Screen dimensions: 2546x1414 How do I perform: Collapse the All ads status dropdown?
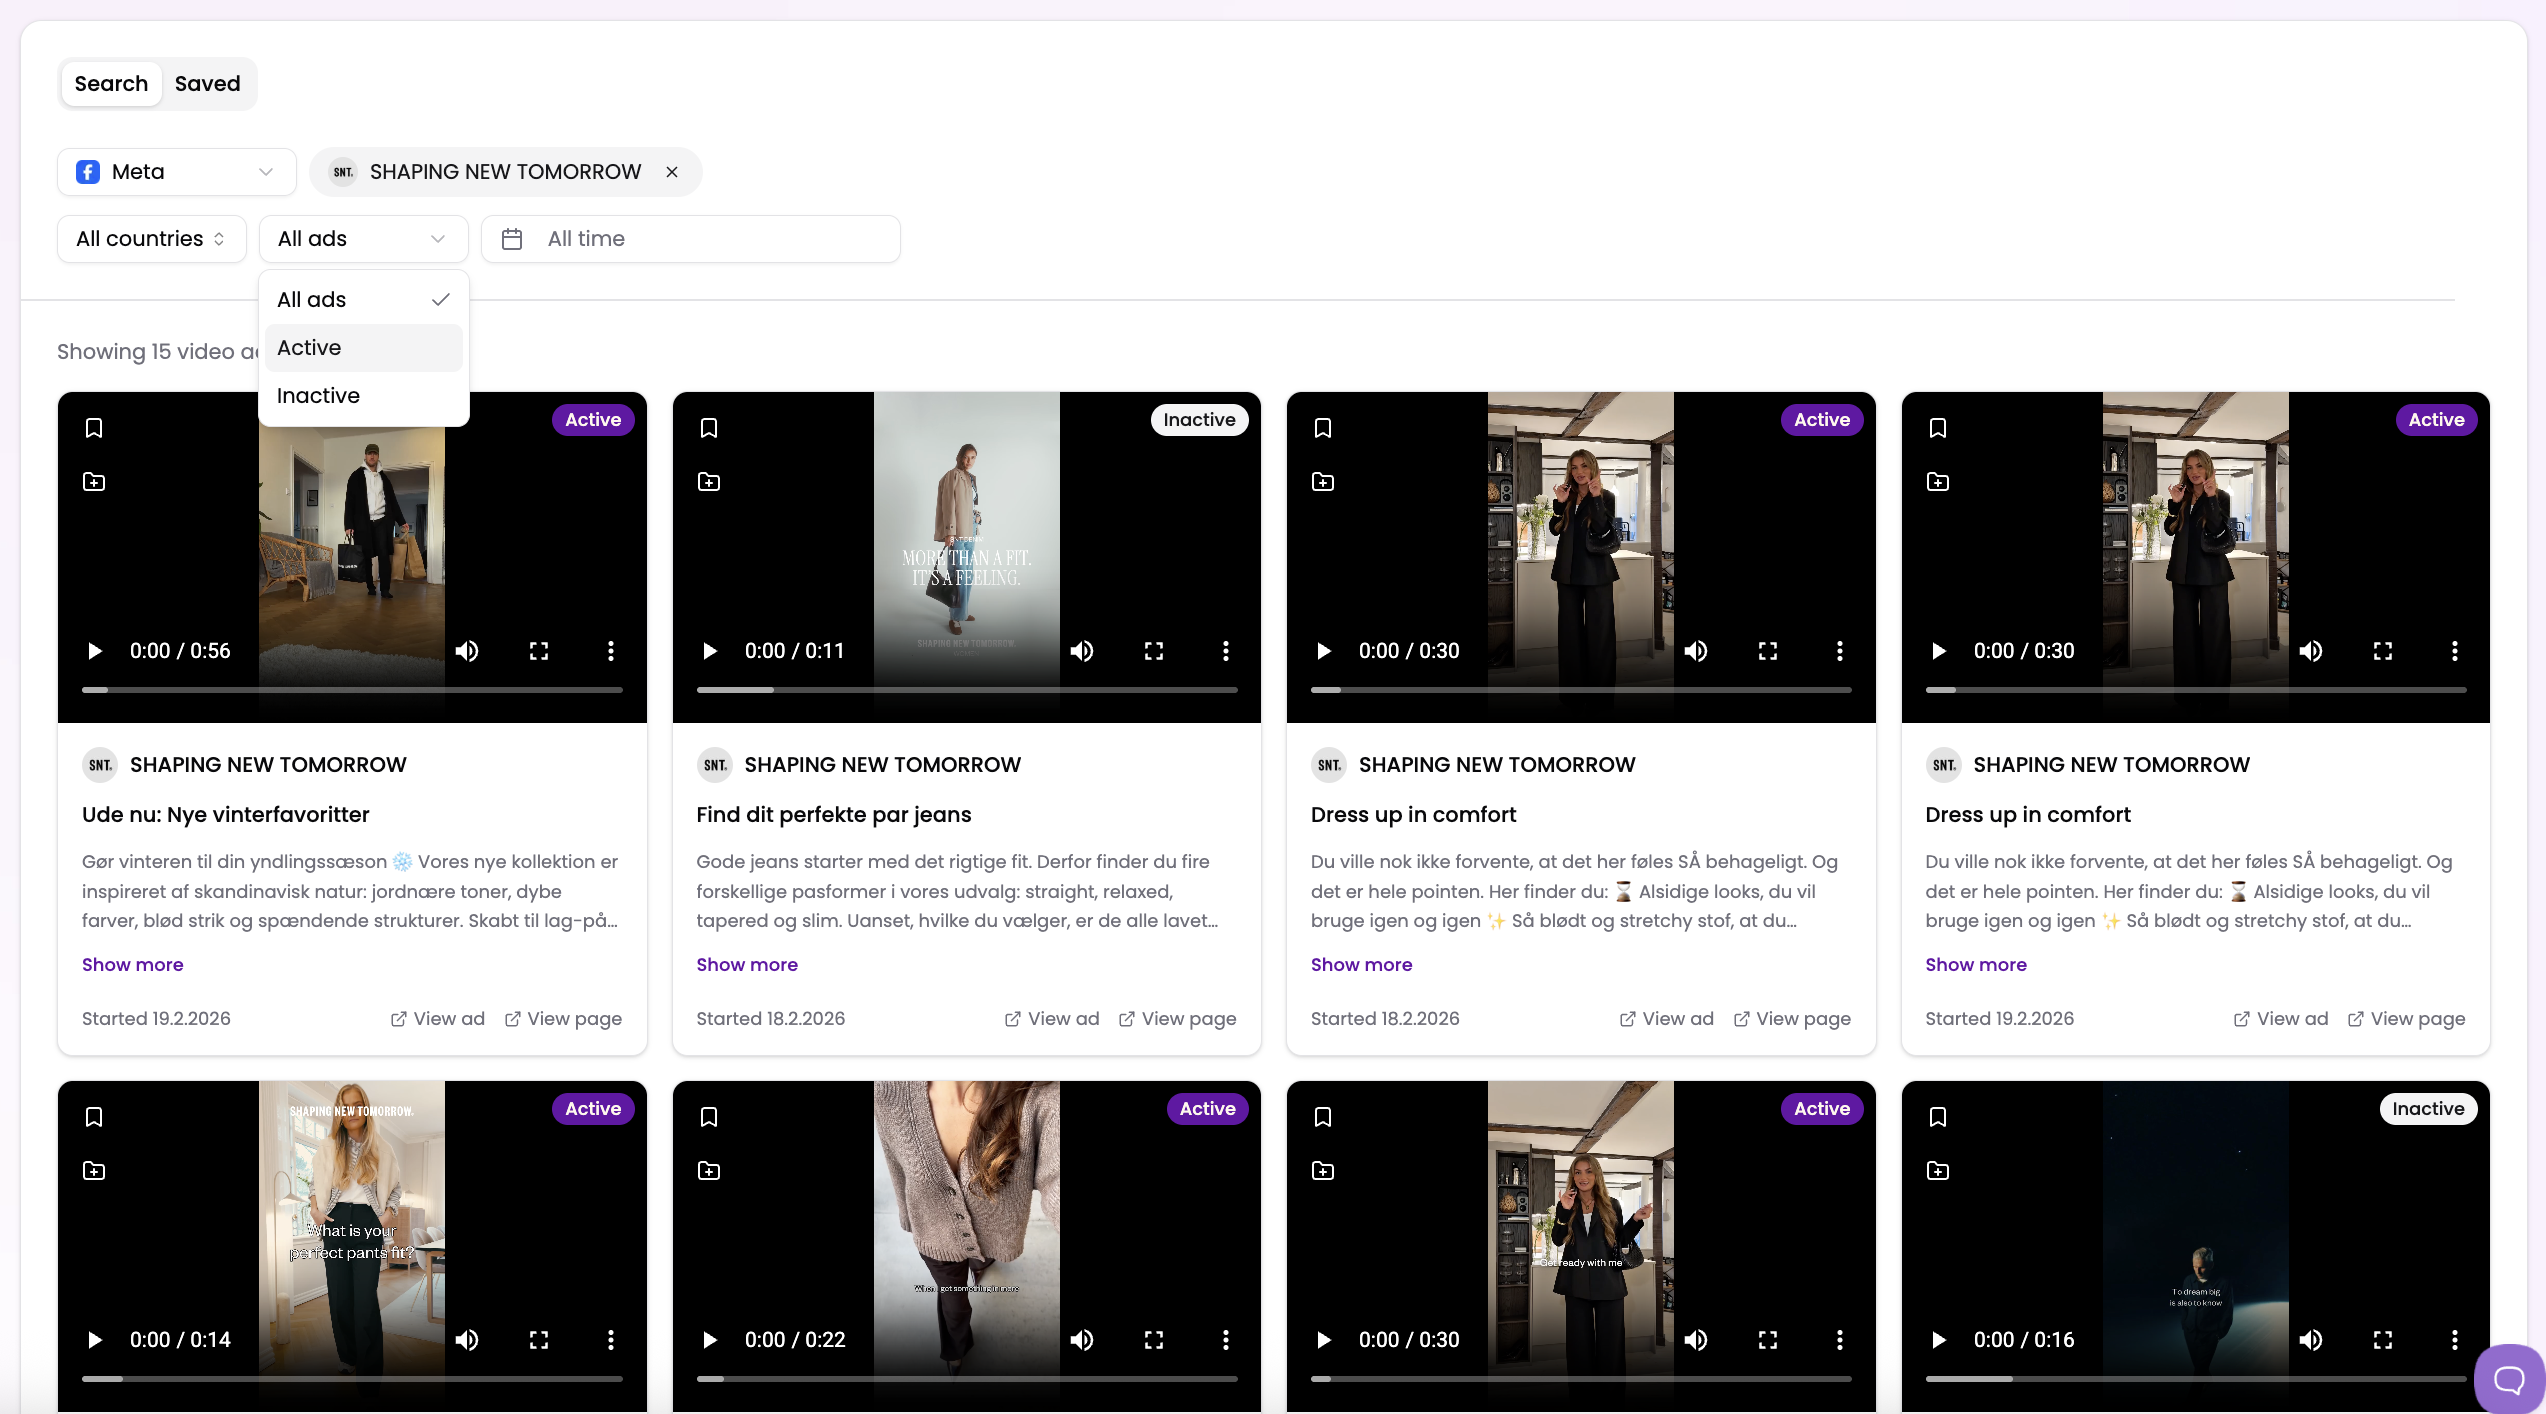point(363,239)
